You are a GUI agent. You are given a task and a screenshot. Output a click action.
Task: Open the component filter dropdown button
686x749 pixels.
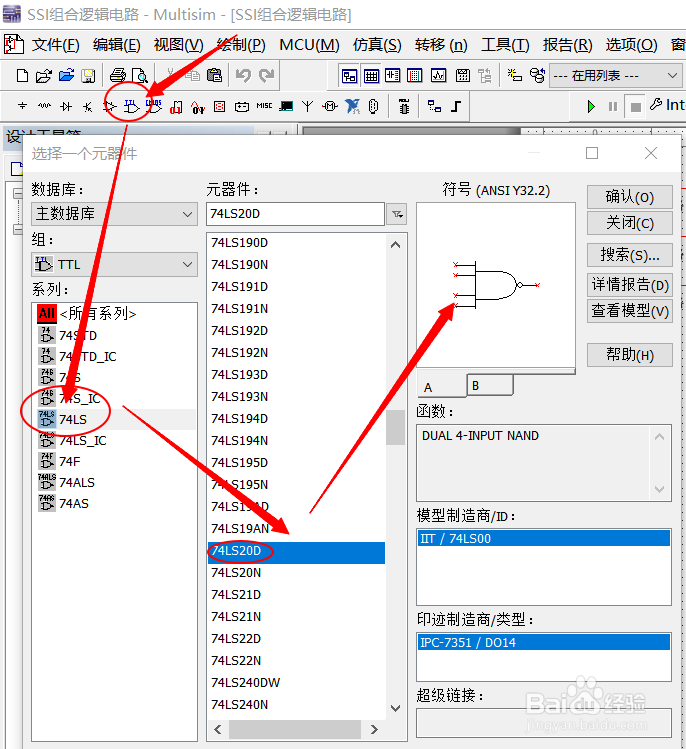(x=397, y=214)
